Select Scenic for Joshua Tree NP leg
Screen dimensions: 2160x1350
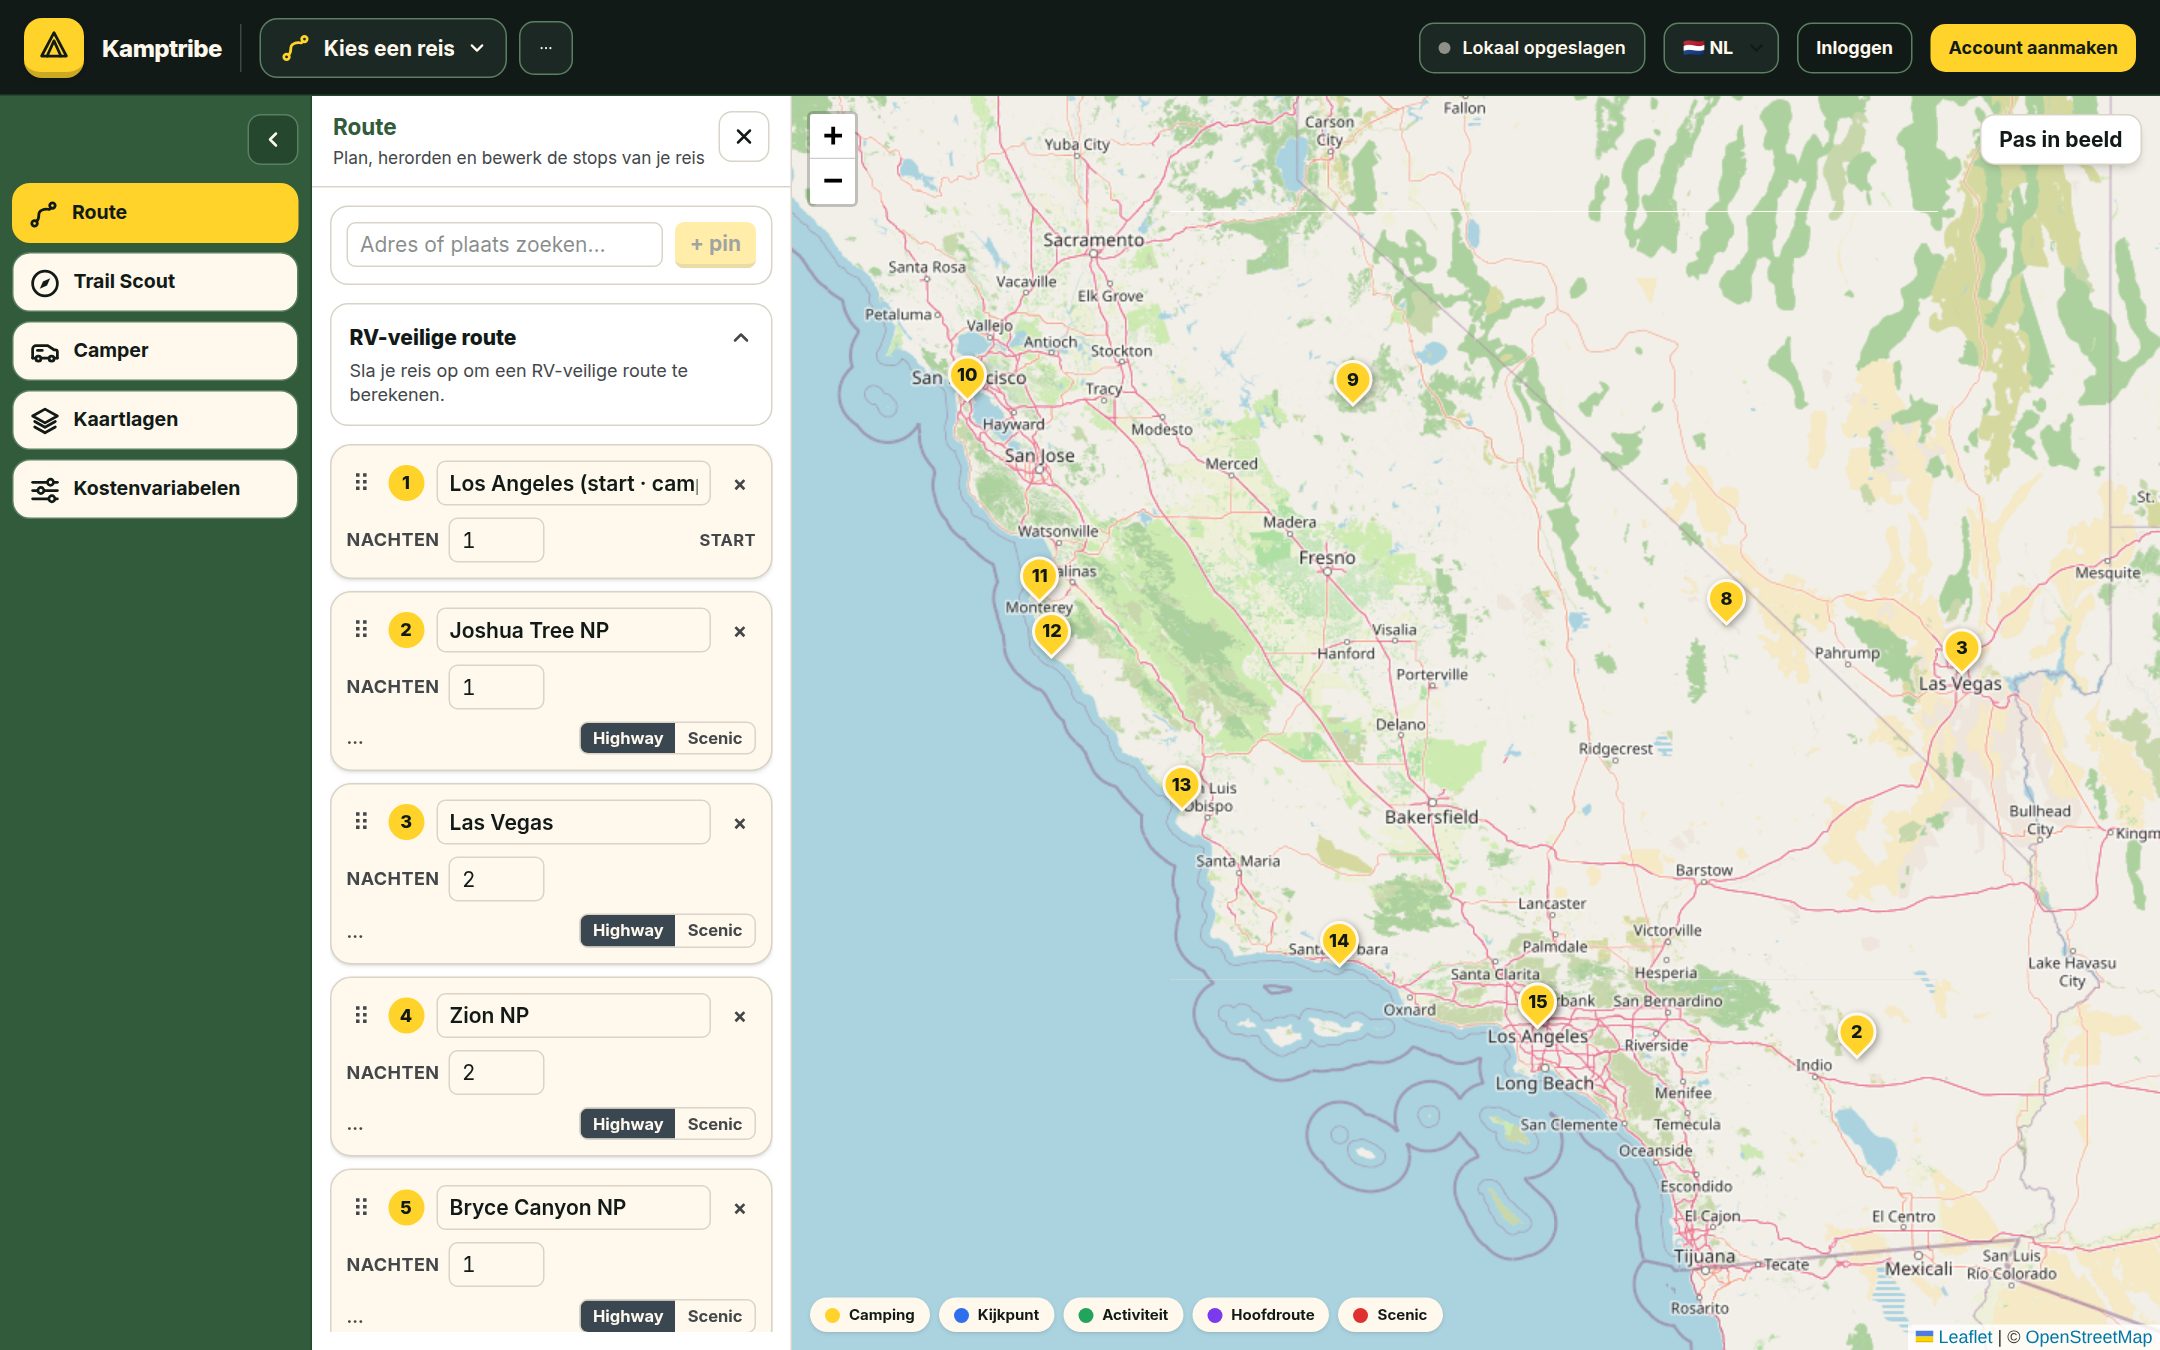click(715, 739)
